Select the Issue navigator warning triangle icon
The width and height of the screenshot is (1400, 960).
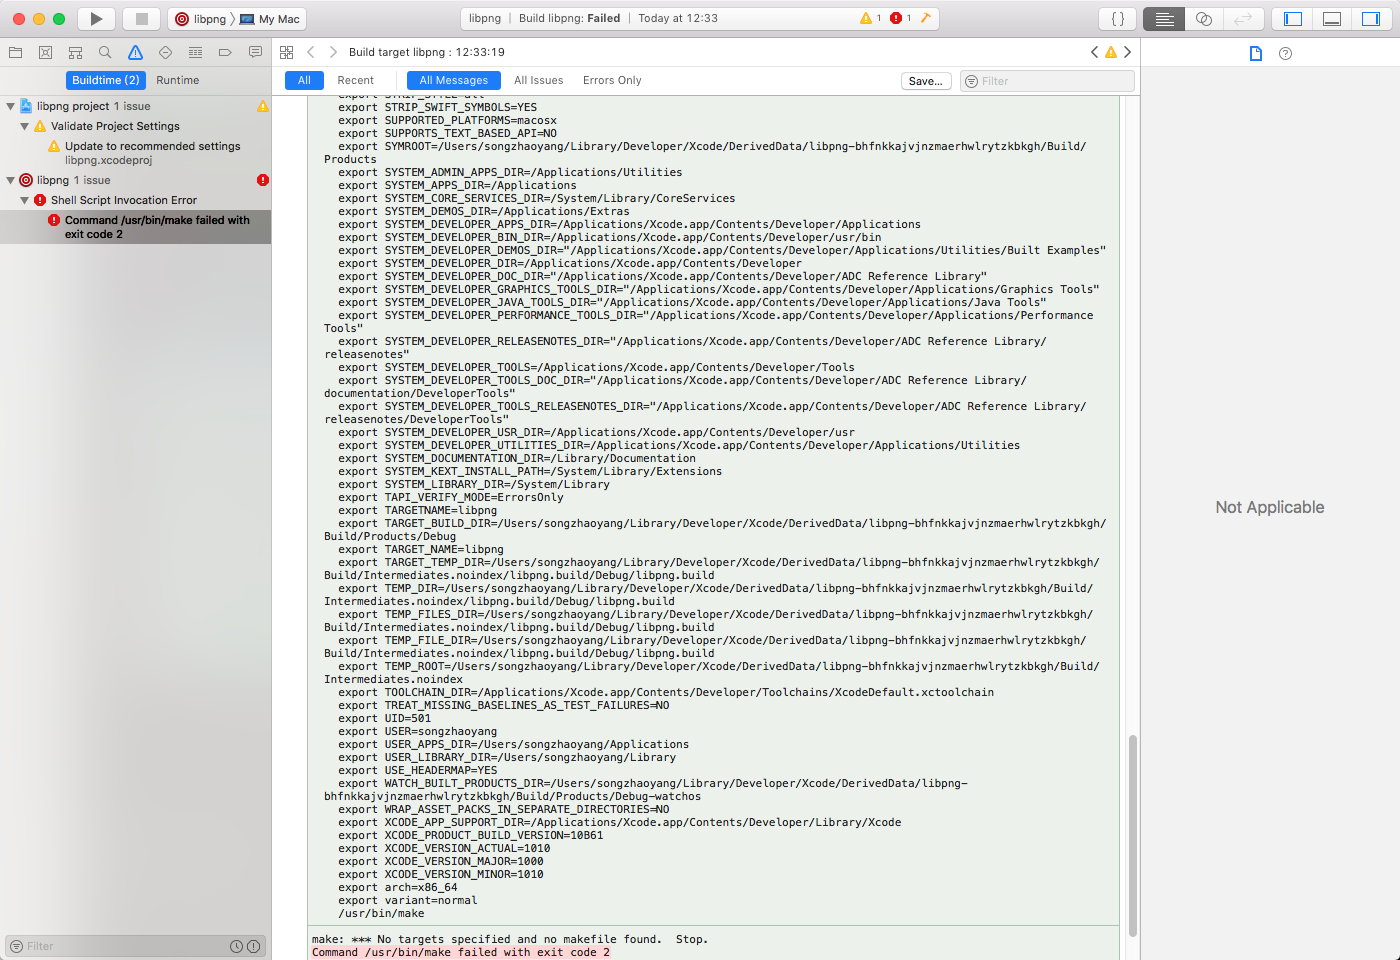click(x=135, y=52)
